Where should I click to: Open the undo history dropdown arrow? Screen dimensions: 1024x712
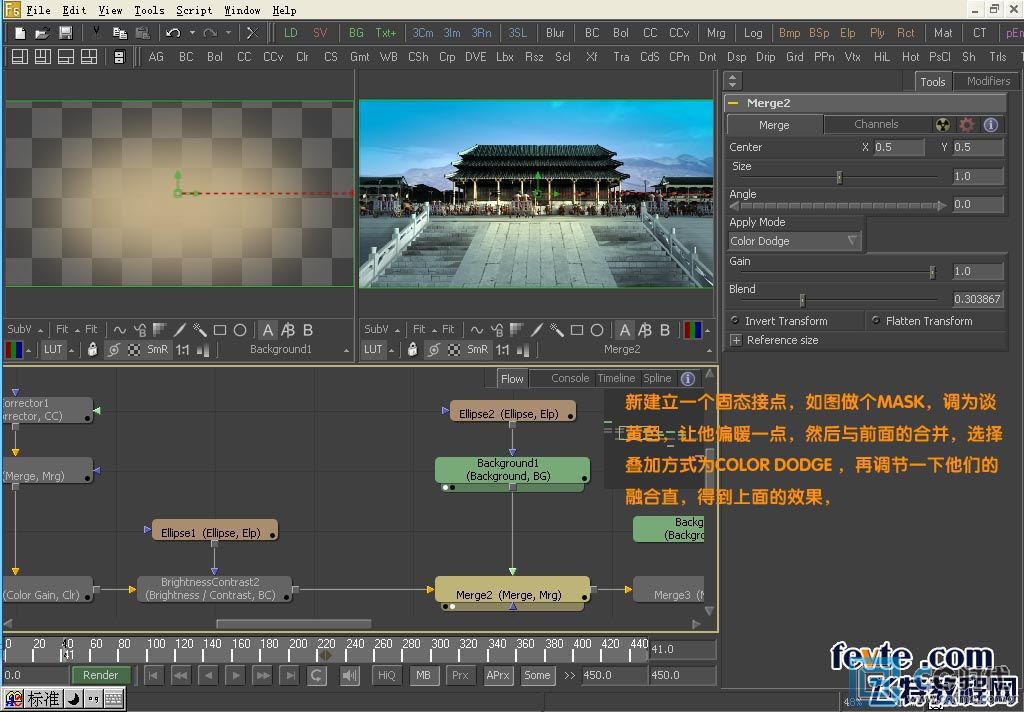point(192,33)
